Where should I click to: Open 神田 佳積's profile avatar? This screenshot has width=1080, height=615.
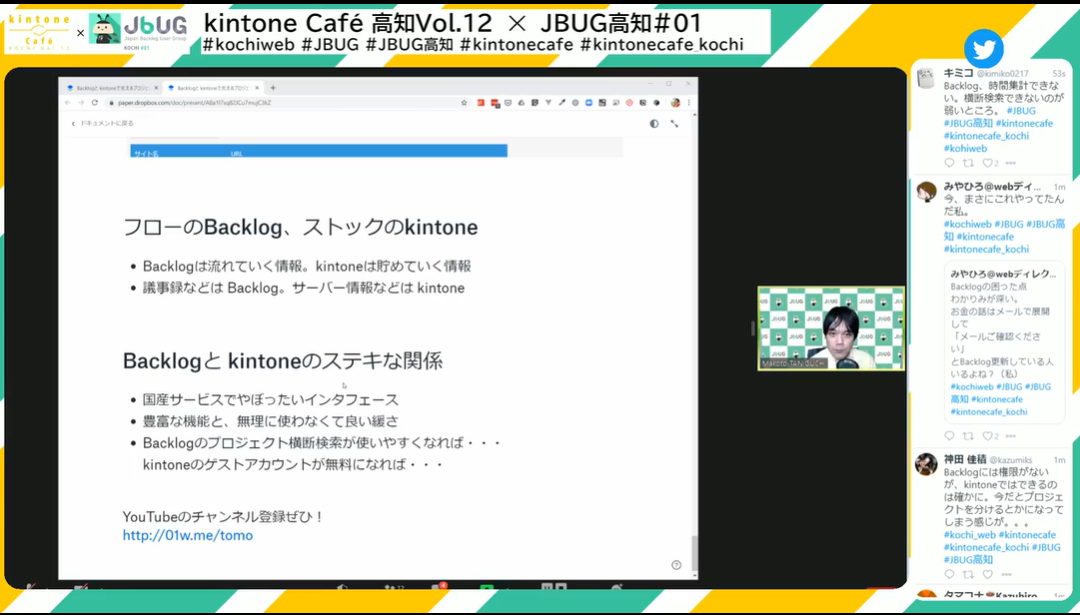tap(926, 464)
